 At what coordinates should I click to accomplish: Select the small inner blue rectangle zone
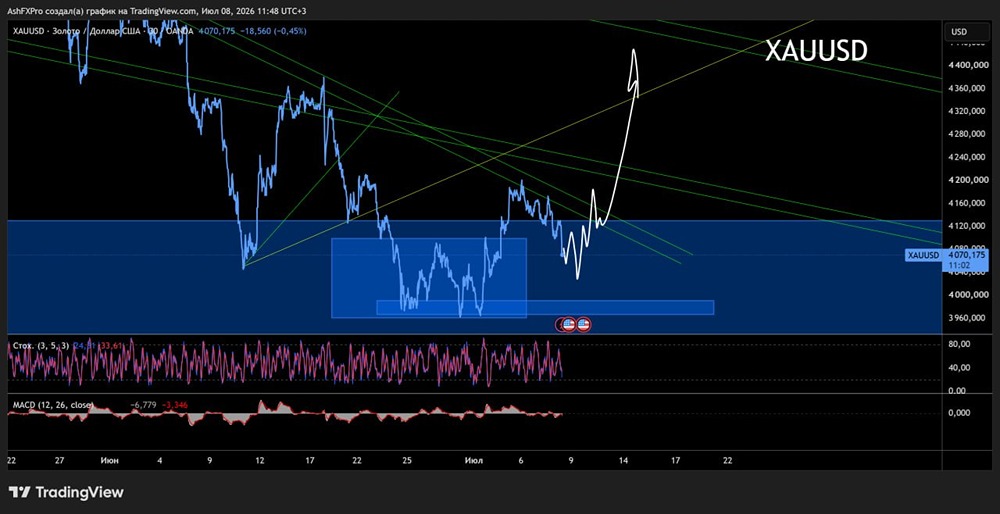click(429, 277)
